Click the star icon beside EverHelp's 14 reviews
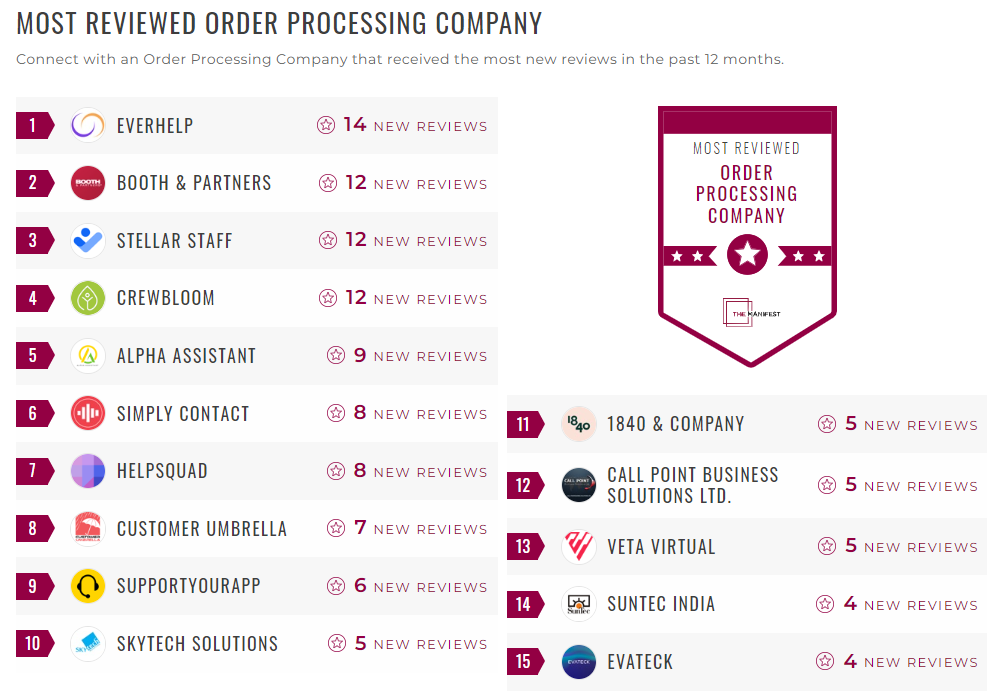The height and width of the screenshot is (693, 987). pyautogui.click(x=326, y=126)
